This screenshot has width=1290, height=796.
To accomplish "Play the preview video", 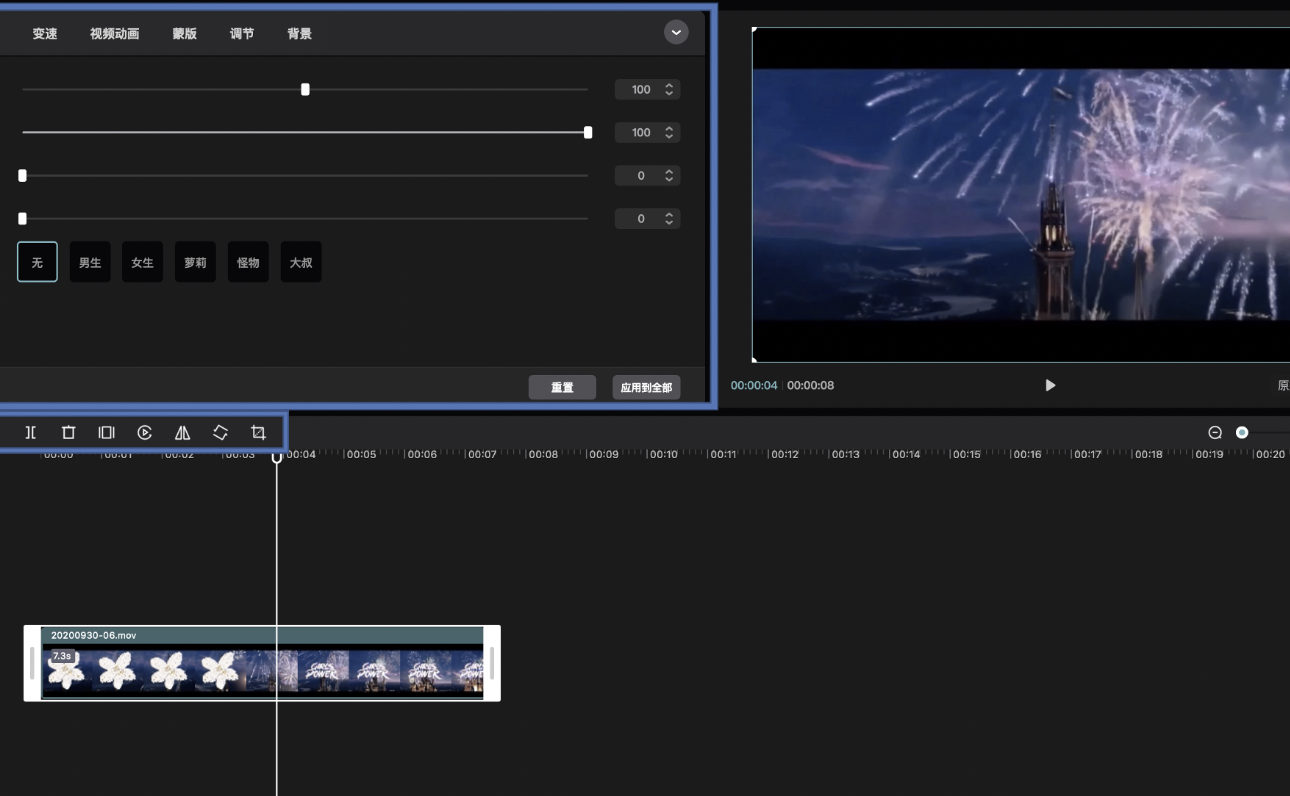I will tap(1050, 385).
